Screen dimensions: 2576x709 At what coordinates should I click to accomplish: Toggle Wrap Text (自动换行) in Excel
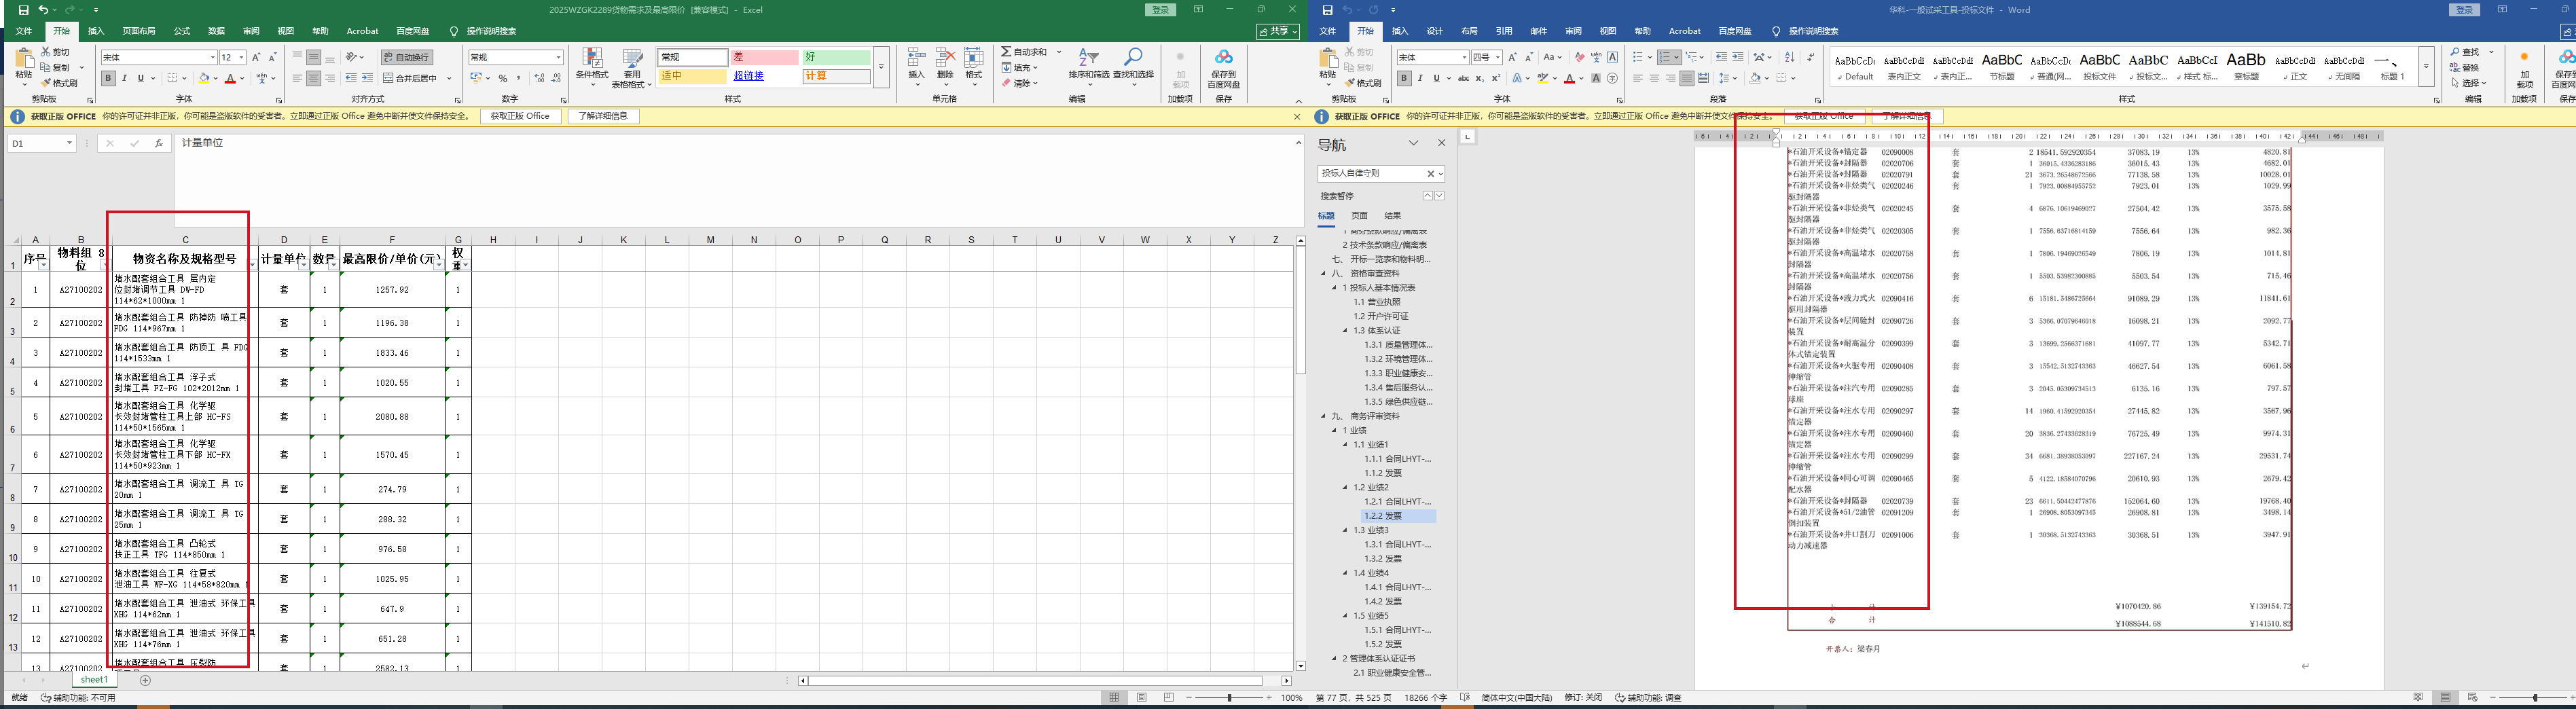[406, 57]
